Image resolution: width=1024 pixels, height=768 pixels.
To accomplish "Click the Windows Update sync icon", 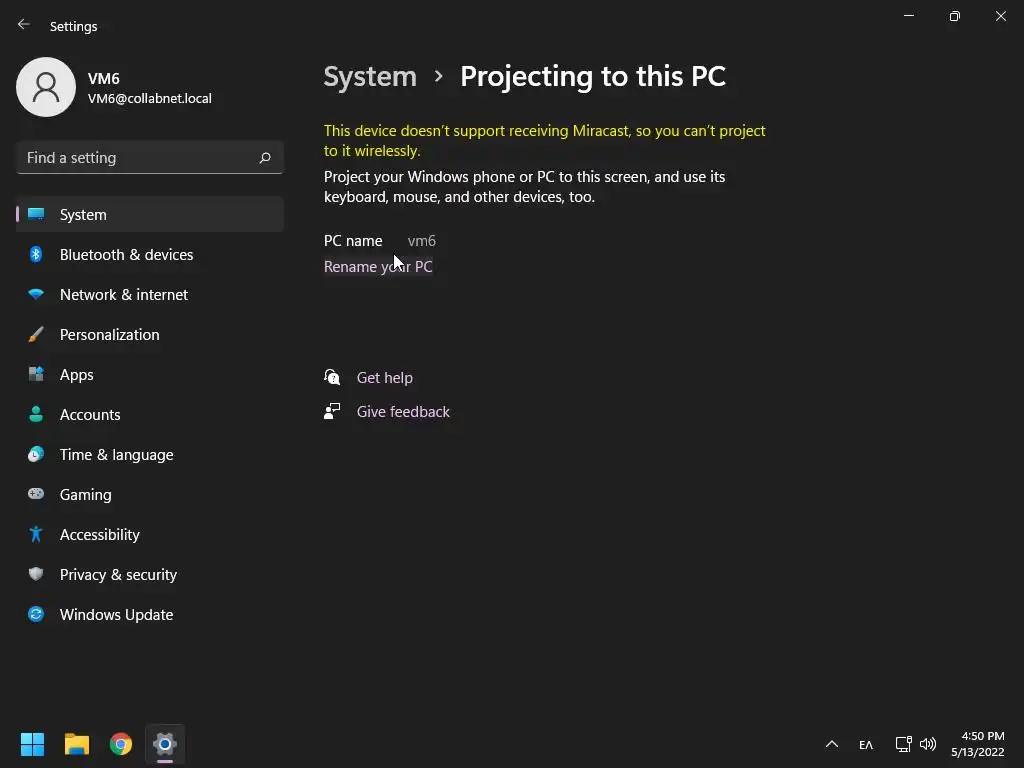I will (36, 615).
